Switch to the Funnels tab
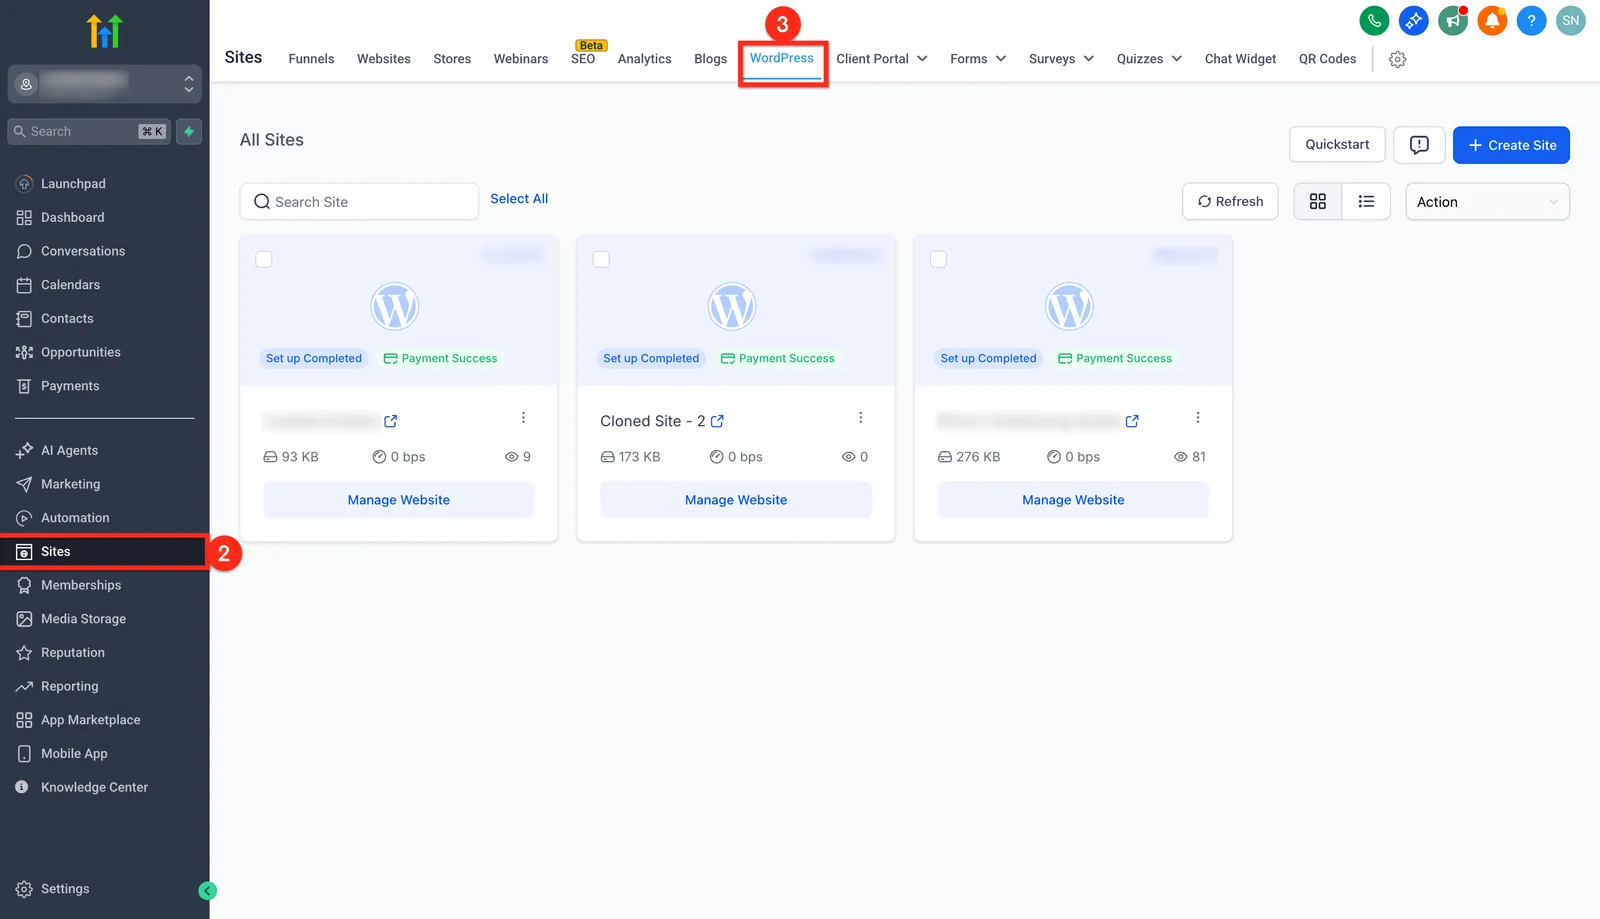1600x919 pixels. pos(311,59)
